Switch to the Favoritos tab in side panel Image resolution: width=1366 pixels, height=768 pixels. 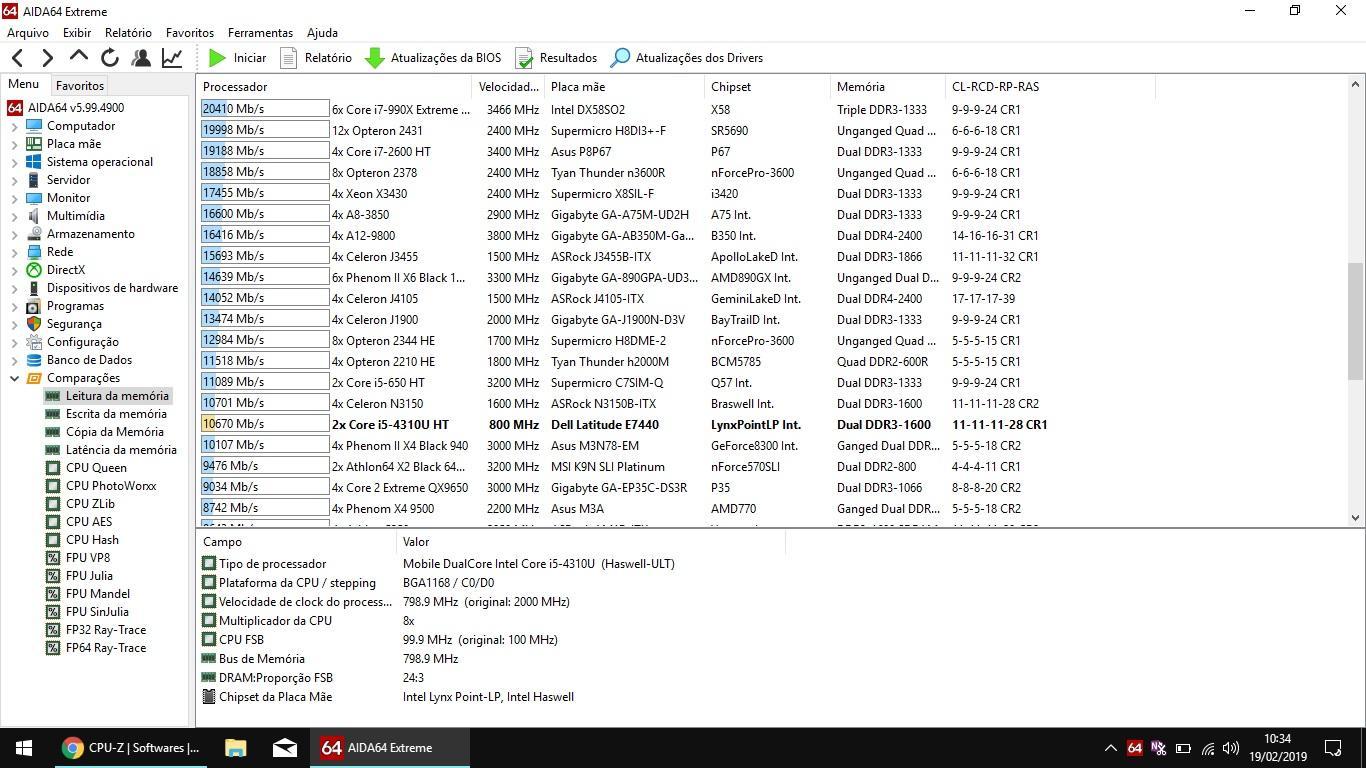[80, 86]
